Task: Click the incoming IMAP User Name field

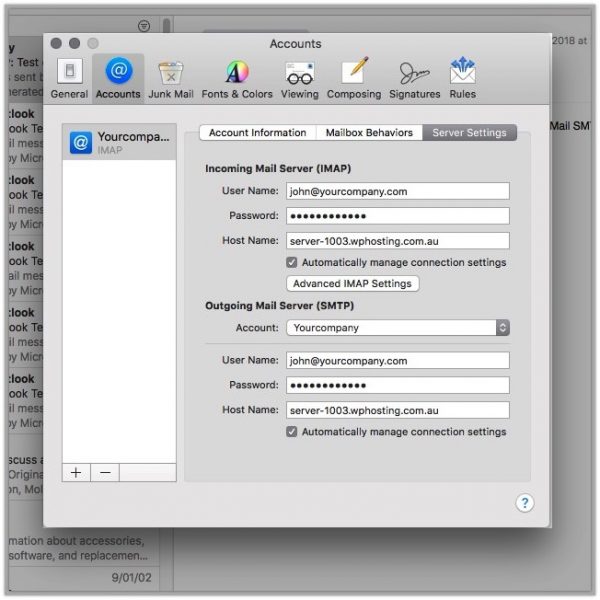Action: (x=398, y=191)
